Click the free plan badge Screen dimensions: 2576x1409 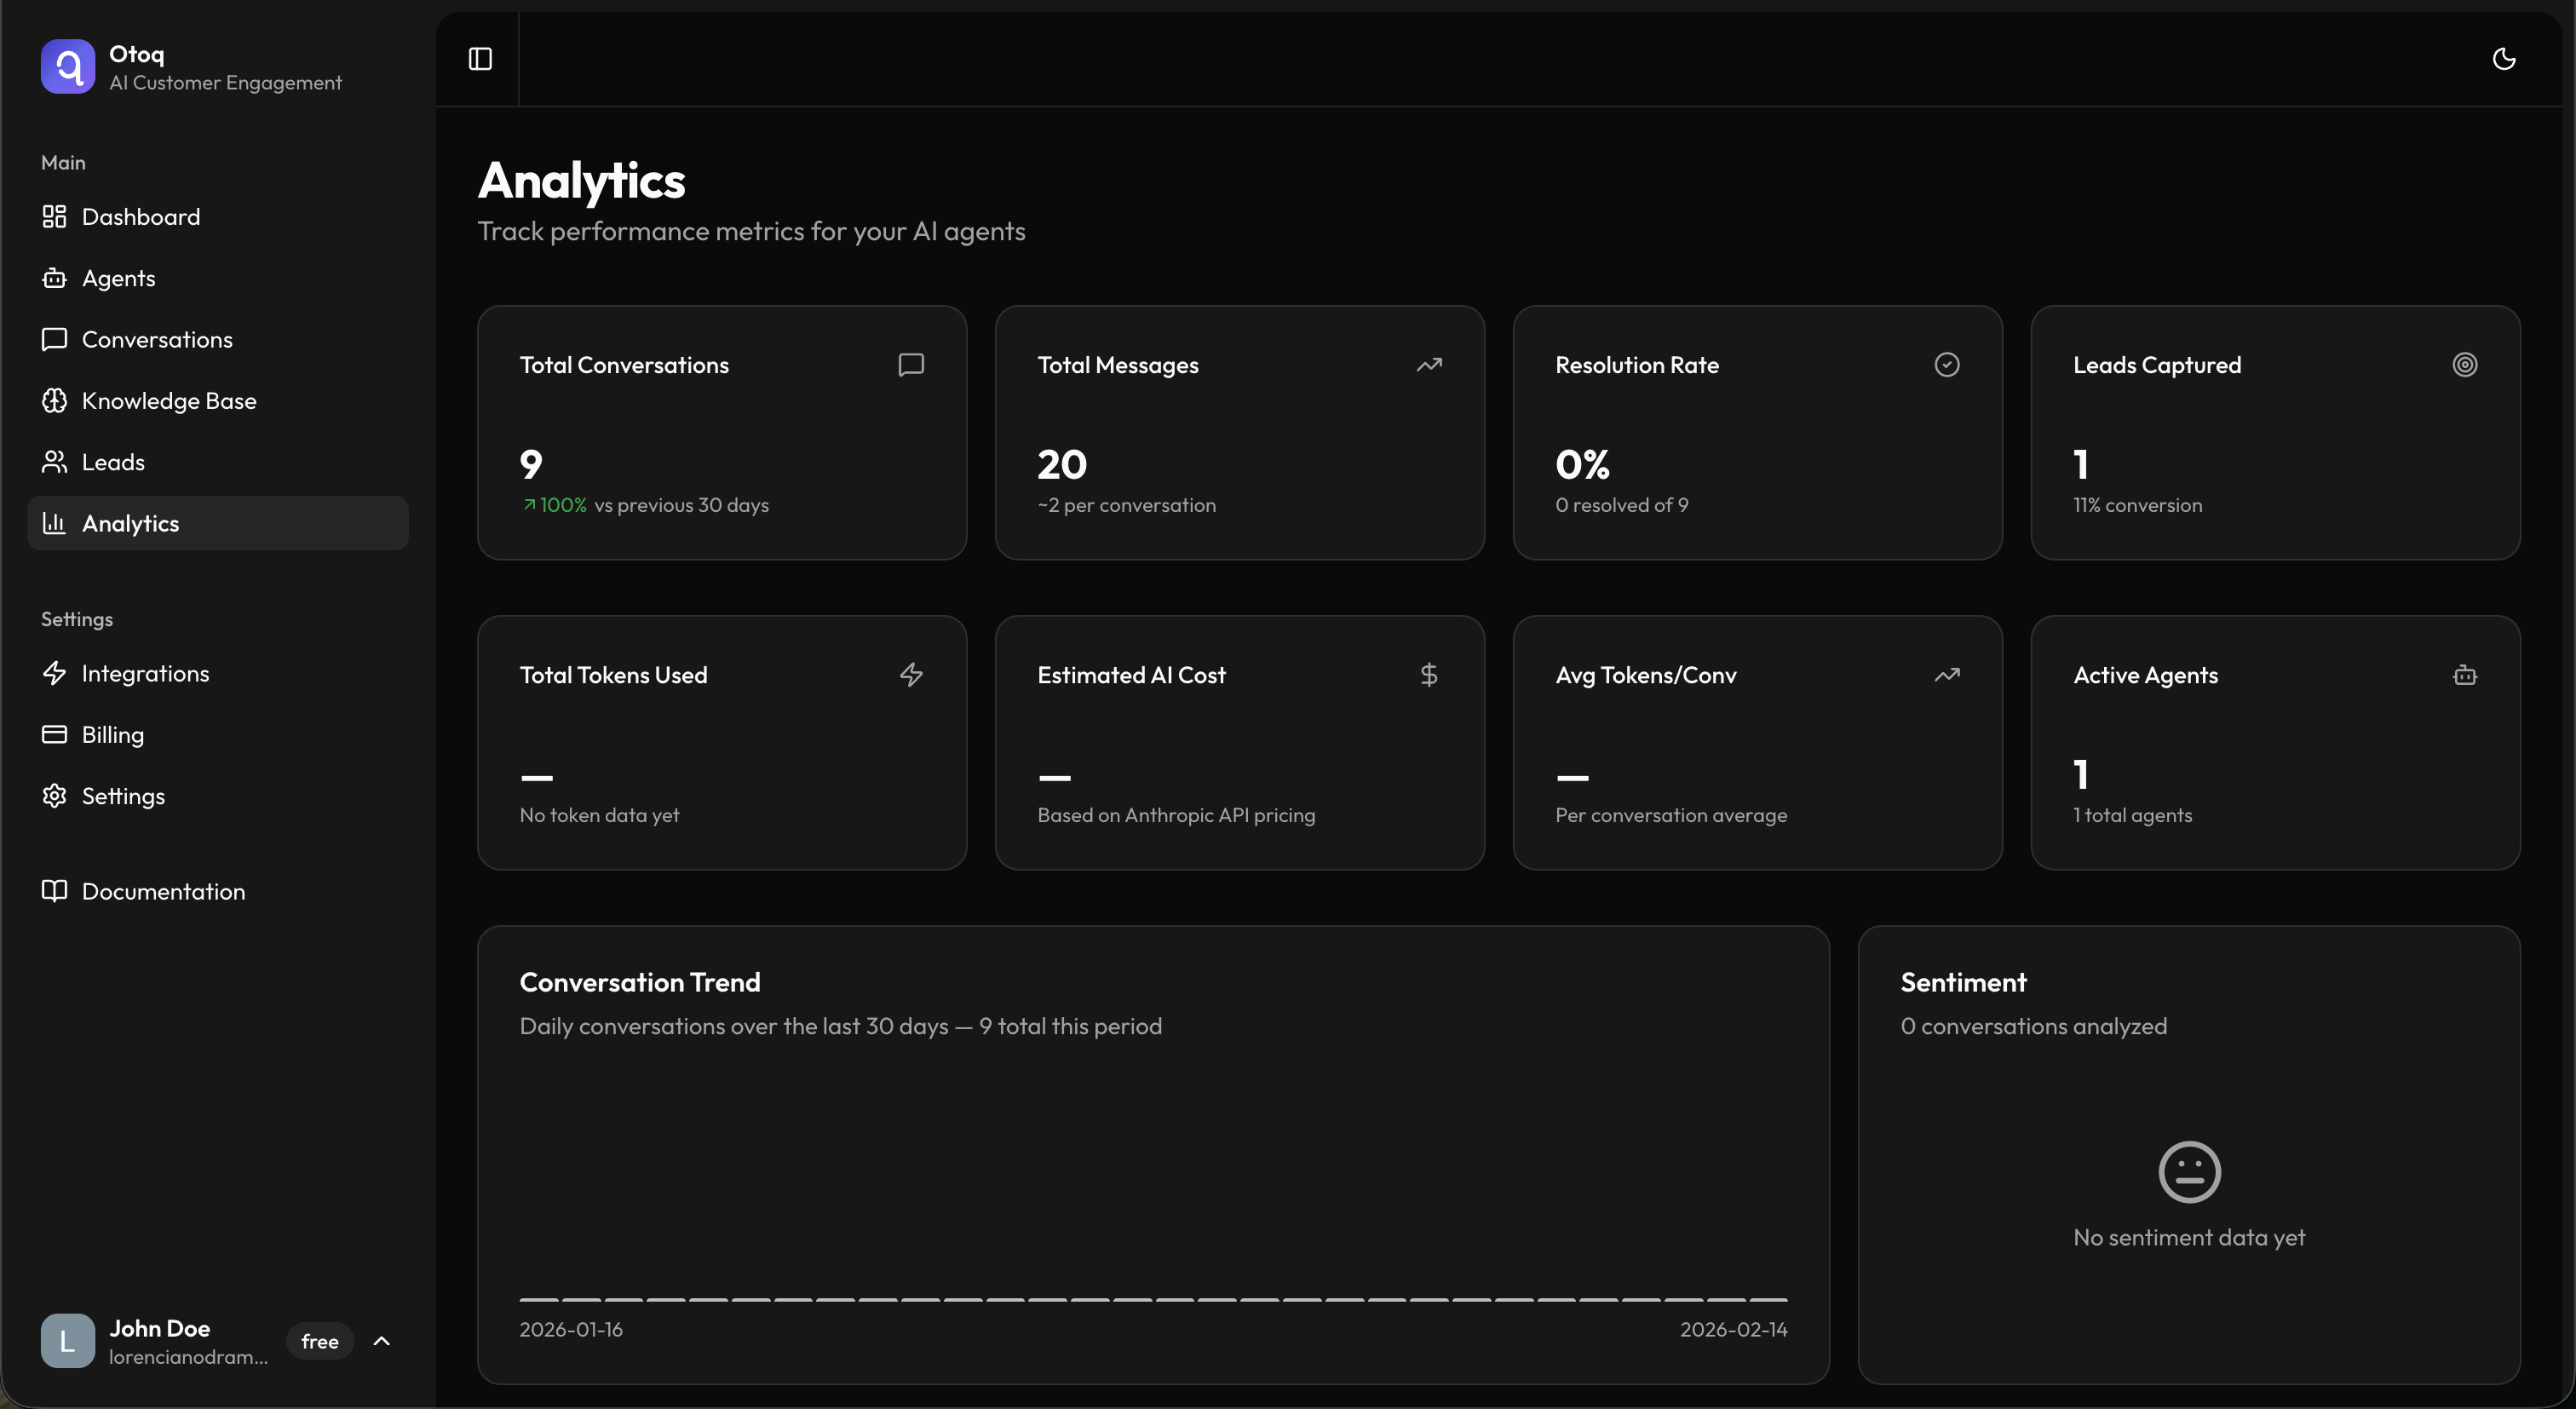(x=320, y=1341)
